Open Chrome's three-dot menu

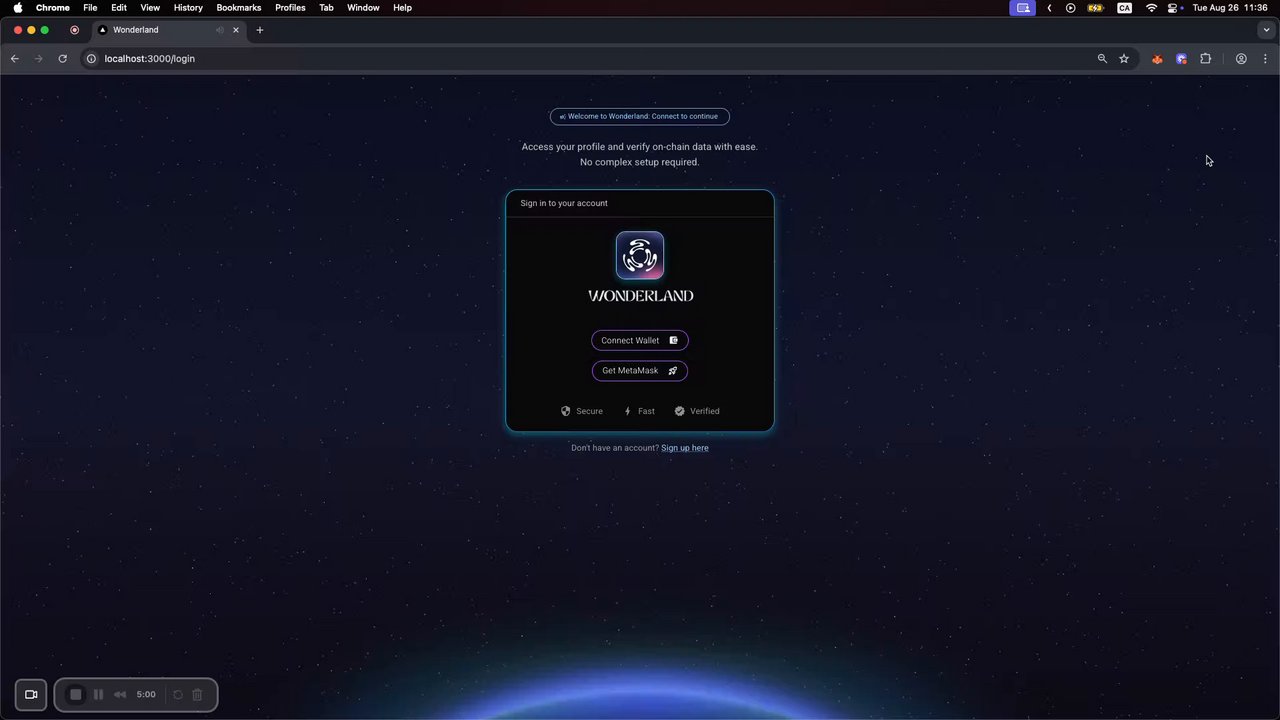(1265, 59)
